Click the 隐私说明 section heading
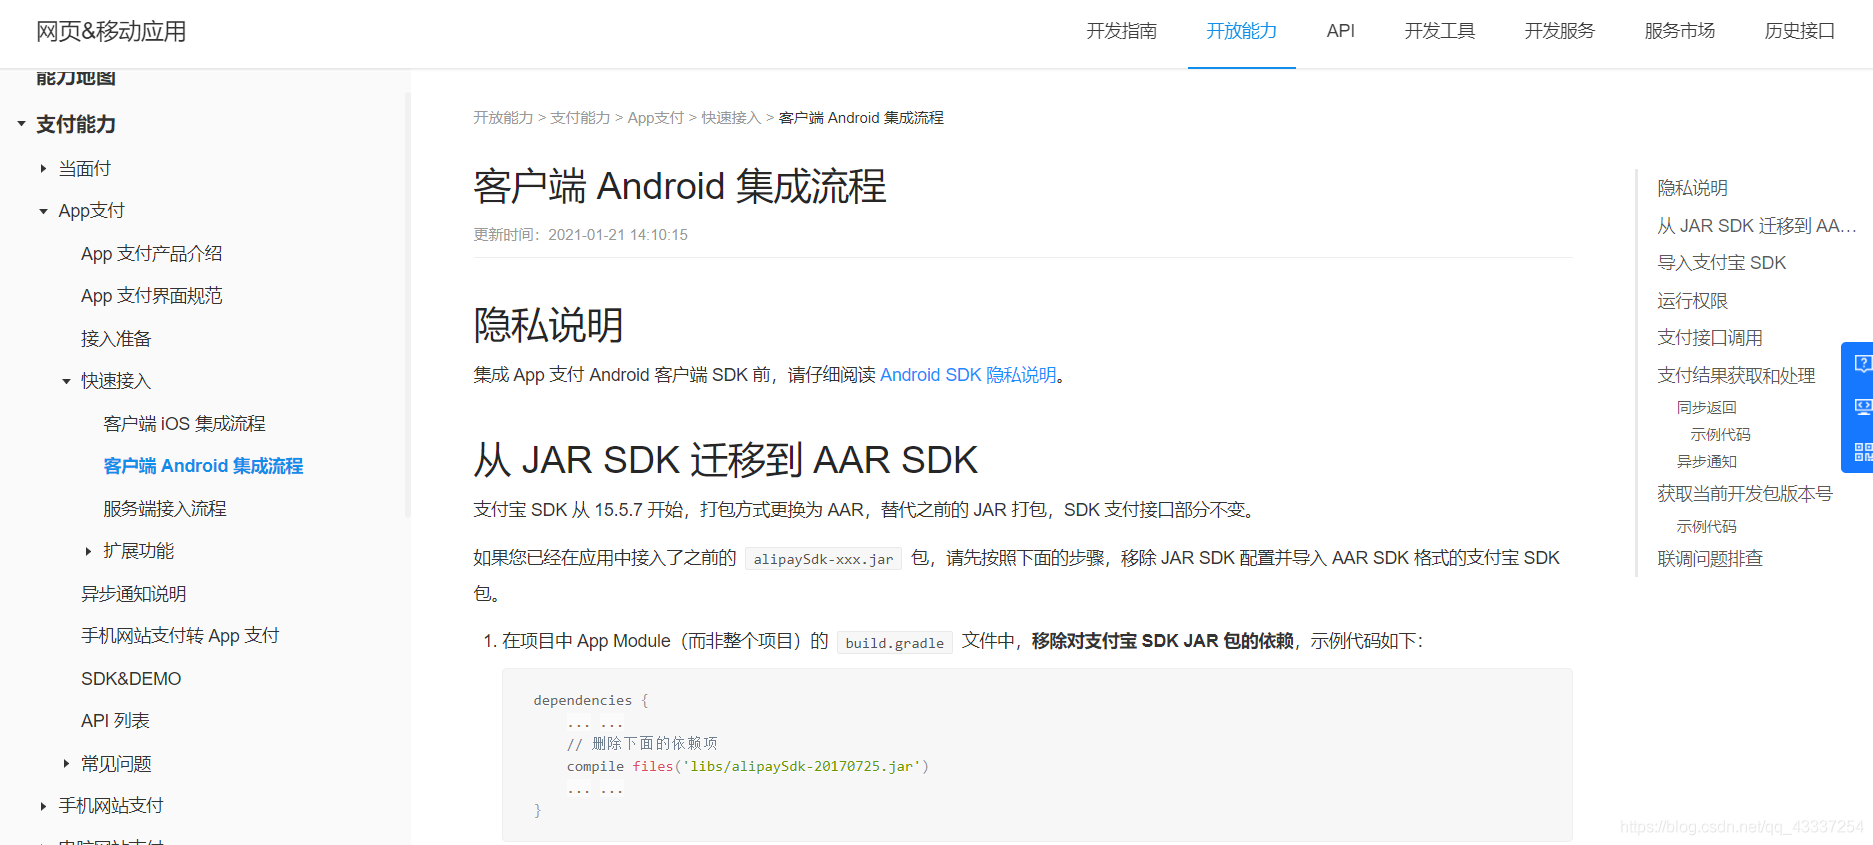Viewport: 1873px width, 845px height. (548, 325)
